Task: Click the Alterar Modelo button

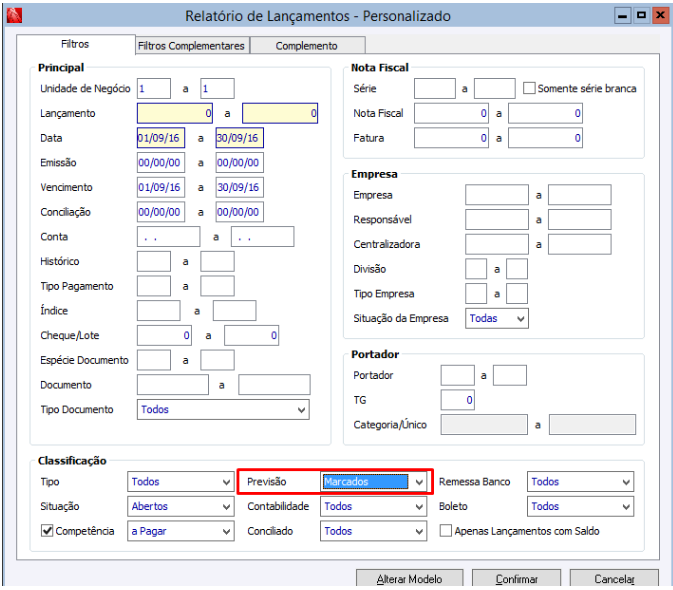Action: click(409, 578)
